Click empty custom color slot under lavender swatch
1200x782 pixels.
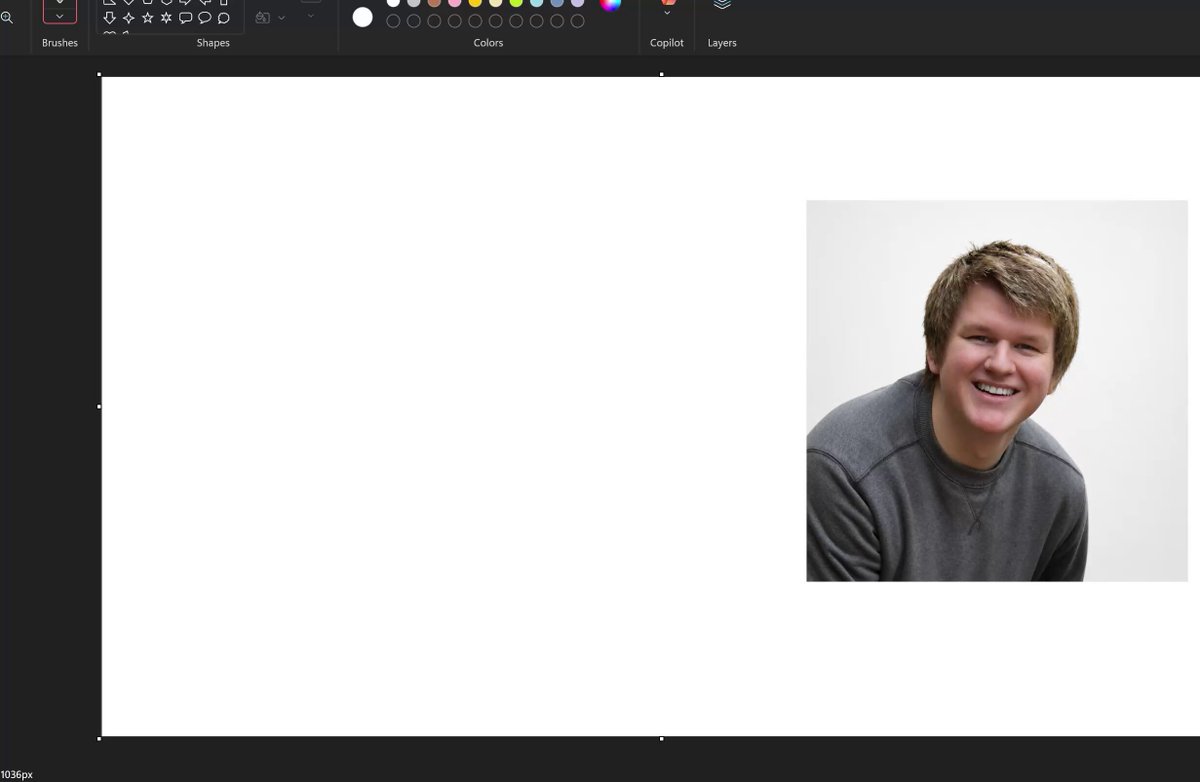click(578, 21)
